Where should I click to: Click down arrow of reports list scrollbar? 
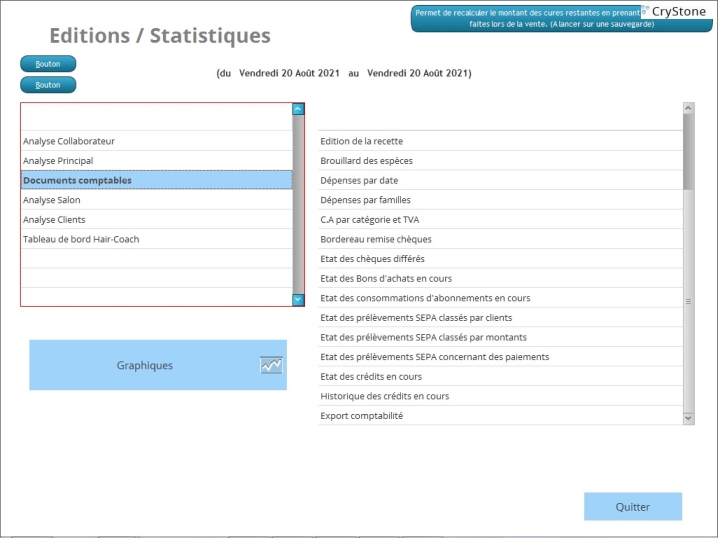click(688, 418)
